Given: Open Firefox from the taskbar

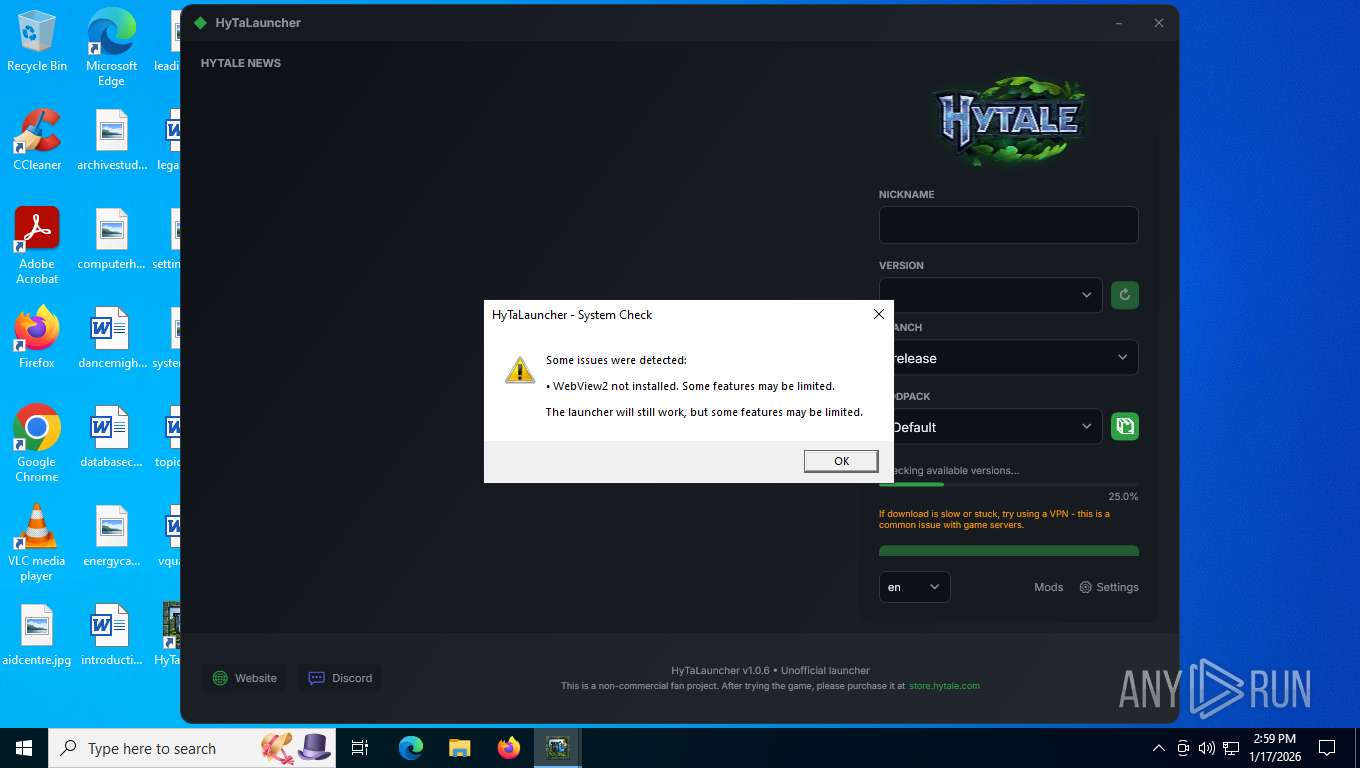Looking at the screenshot, I should (509, 748).
